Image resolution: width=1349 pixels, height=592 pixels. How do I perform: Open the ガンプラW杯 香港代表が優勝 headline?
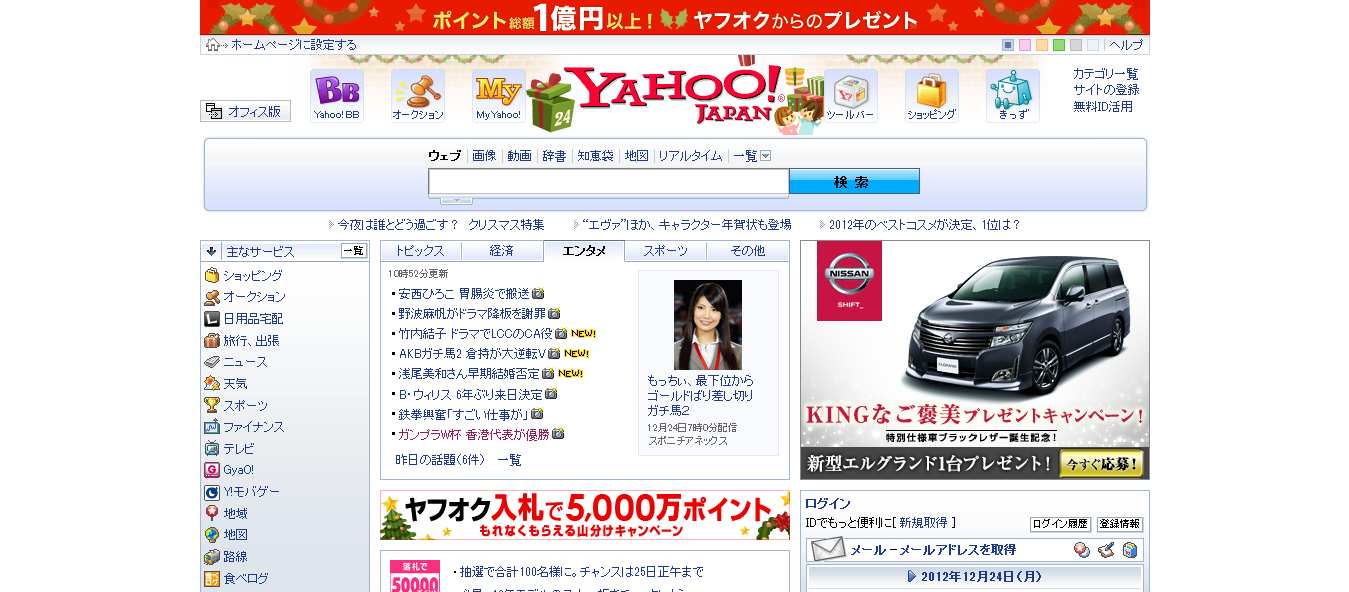tap(473, 434)
